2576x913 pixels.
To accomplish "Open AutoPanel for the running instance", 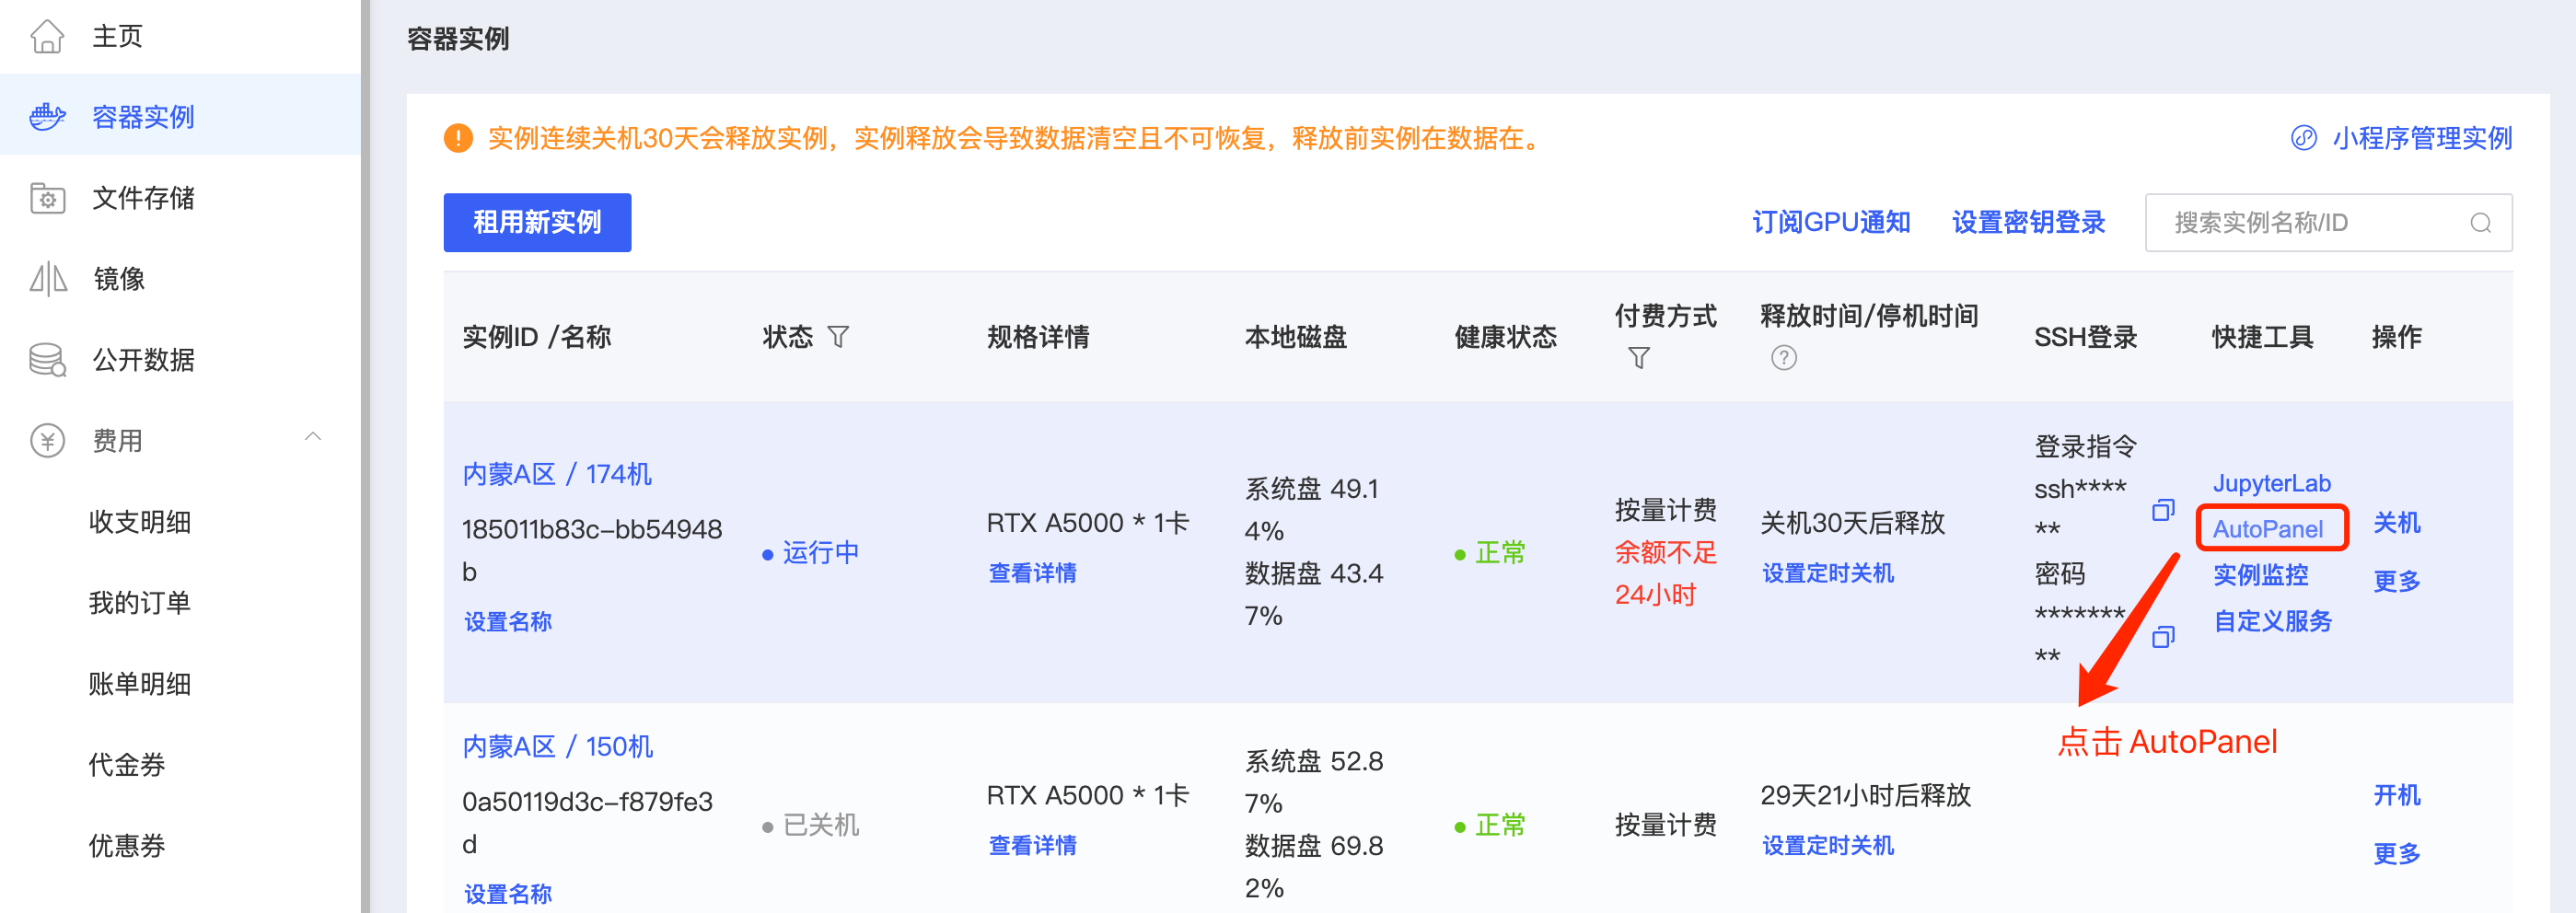I will point(2268,529).
